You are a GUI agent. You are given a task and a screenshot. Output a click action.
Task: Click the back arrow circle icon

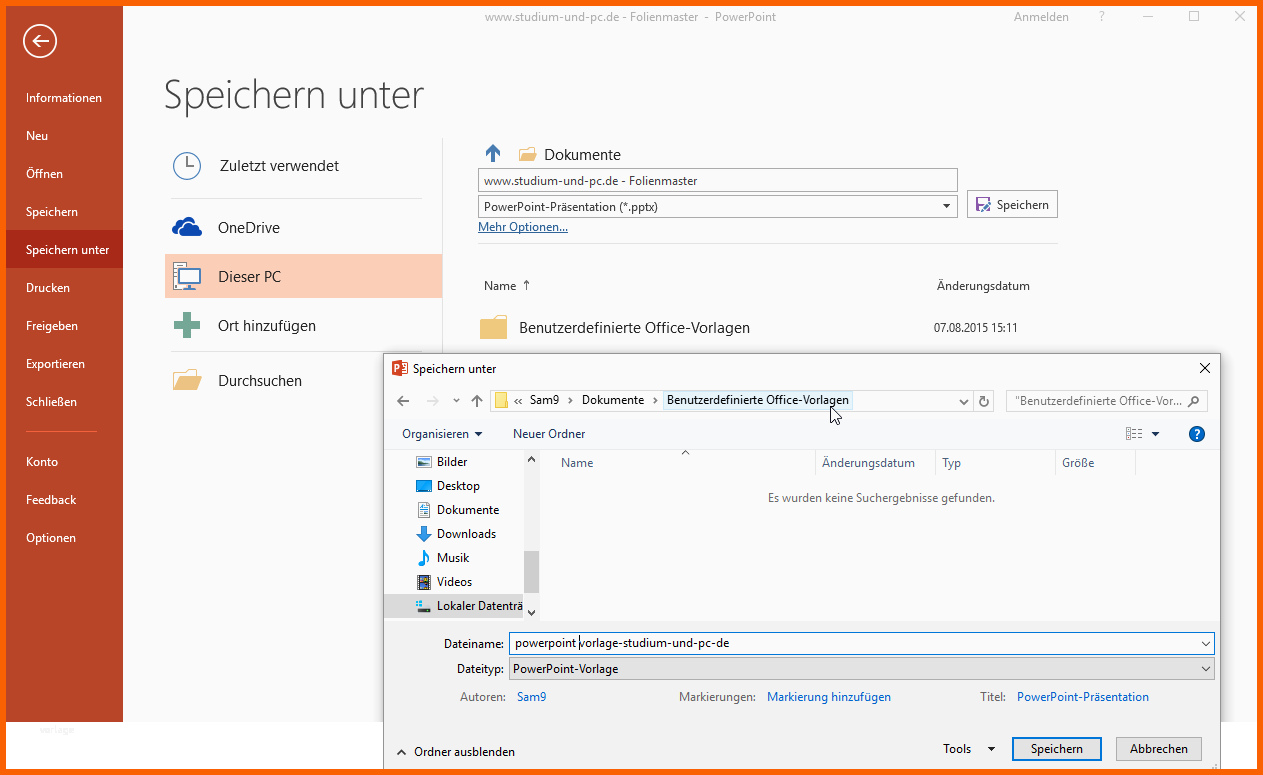click(40, 41)
